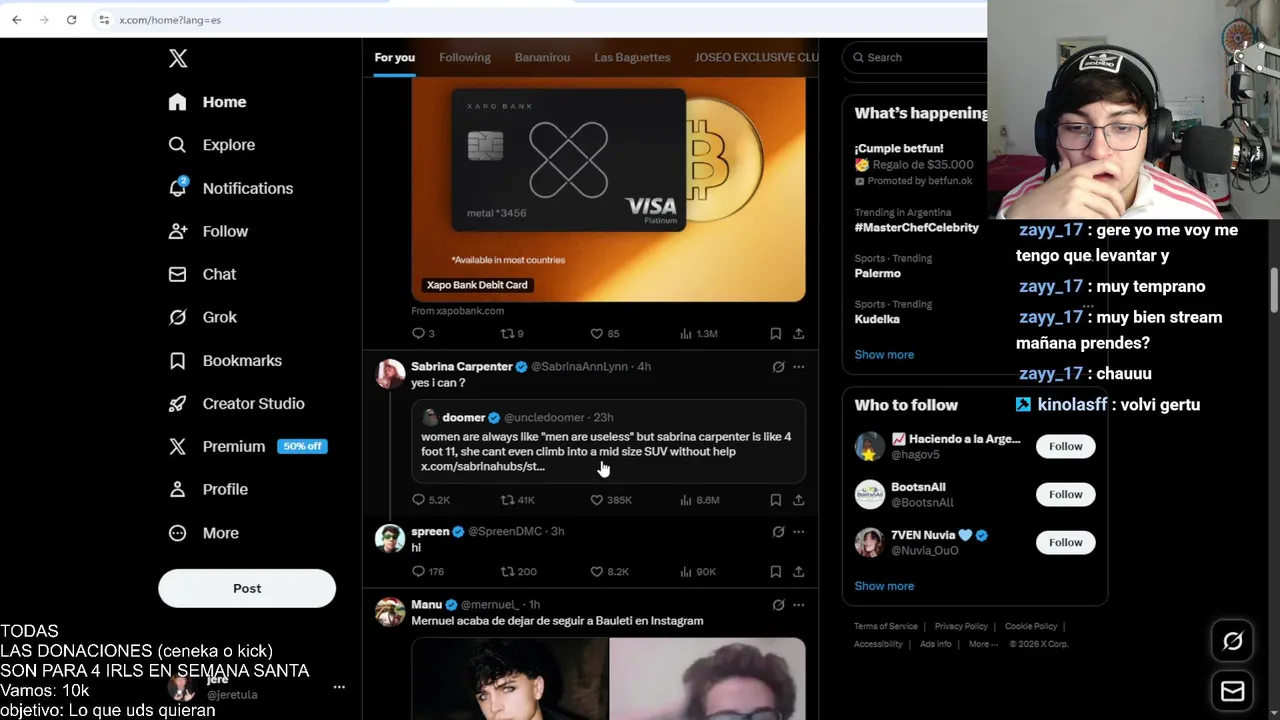Reply to Sabrina Carpenter's post
Screen dimensions: 1280x720
[x=430, y=499]
